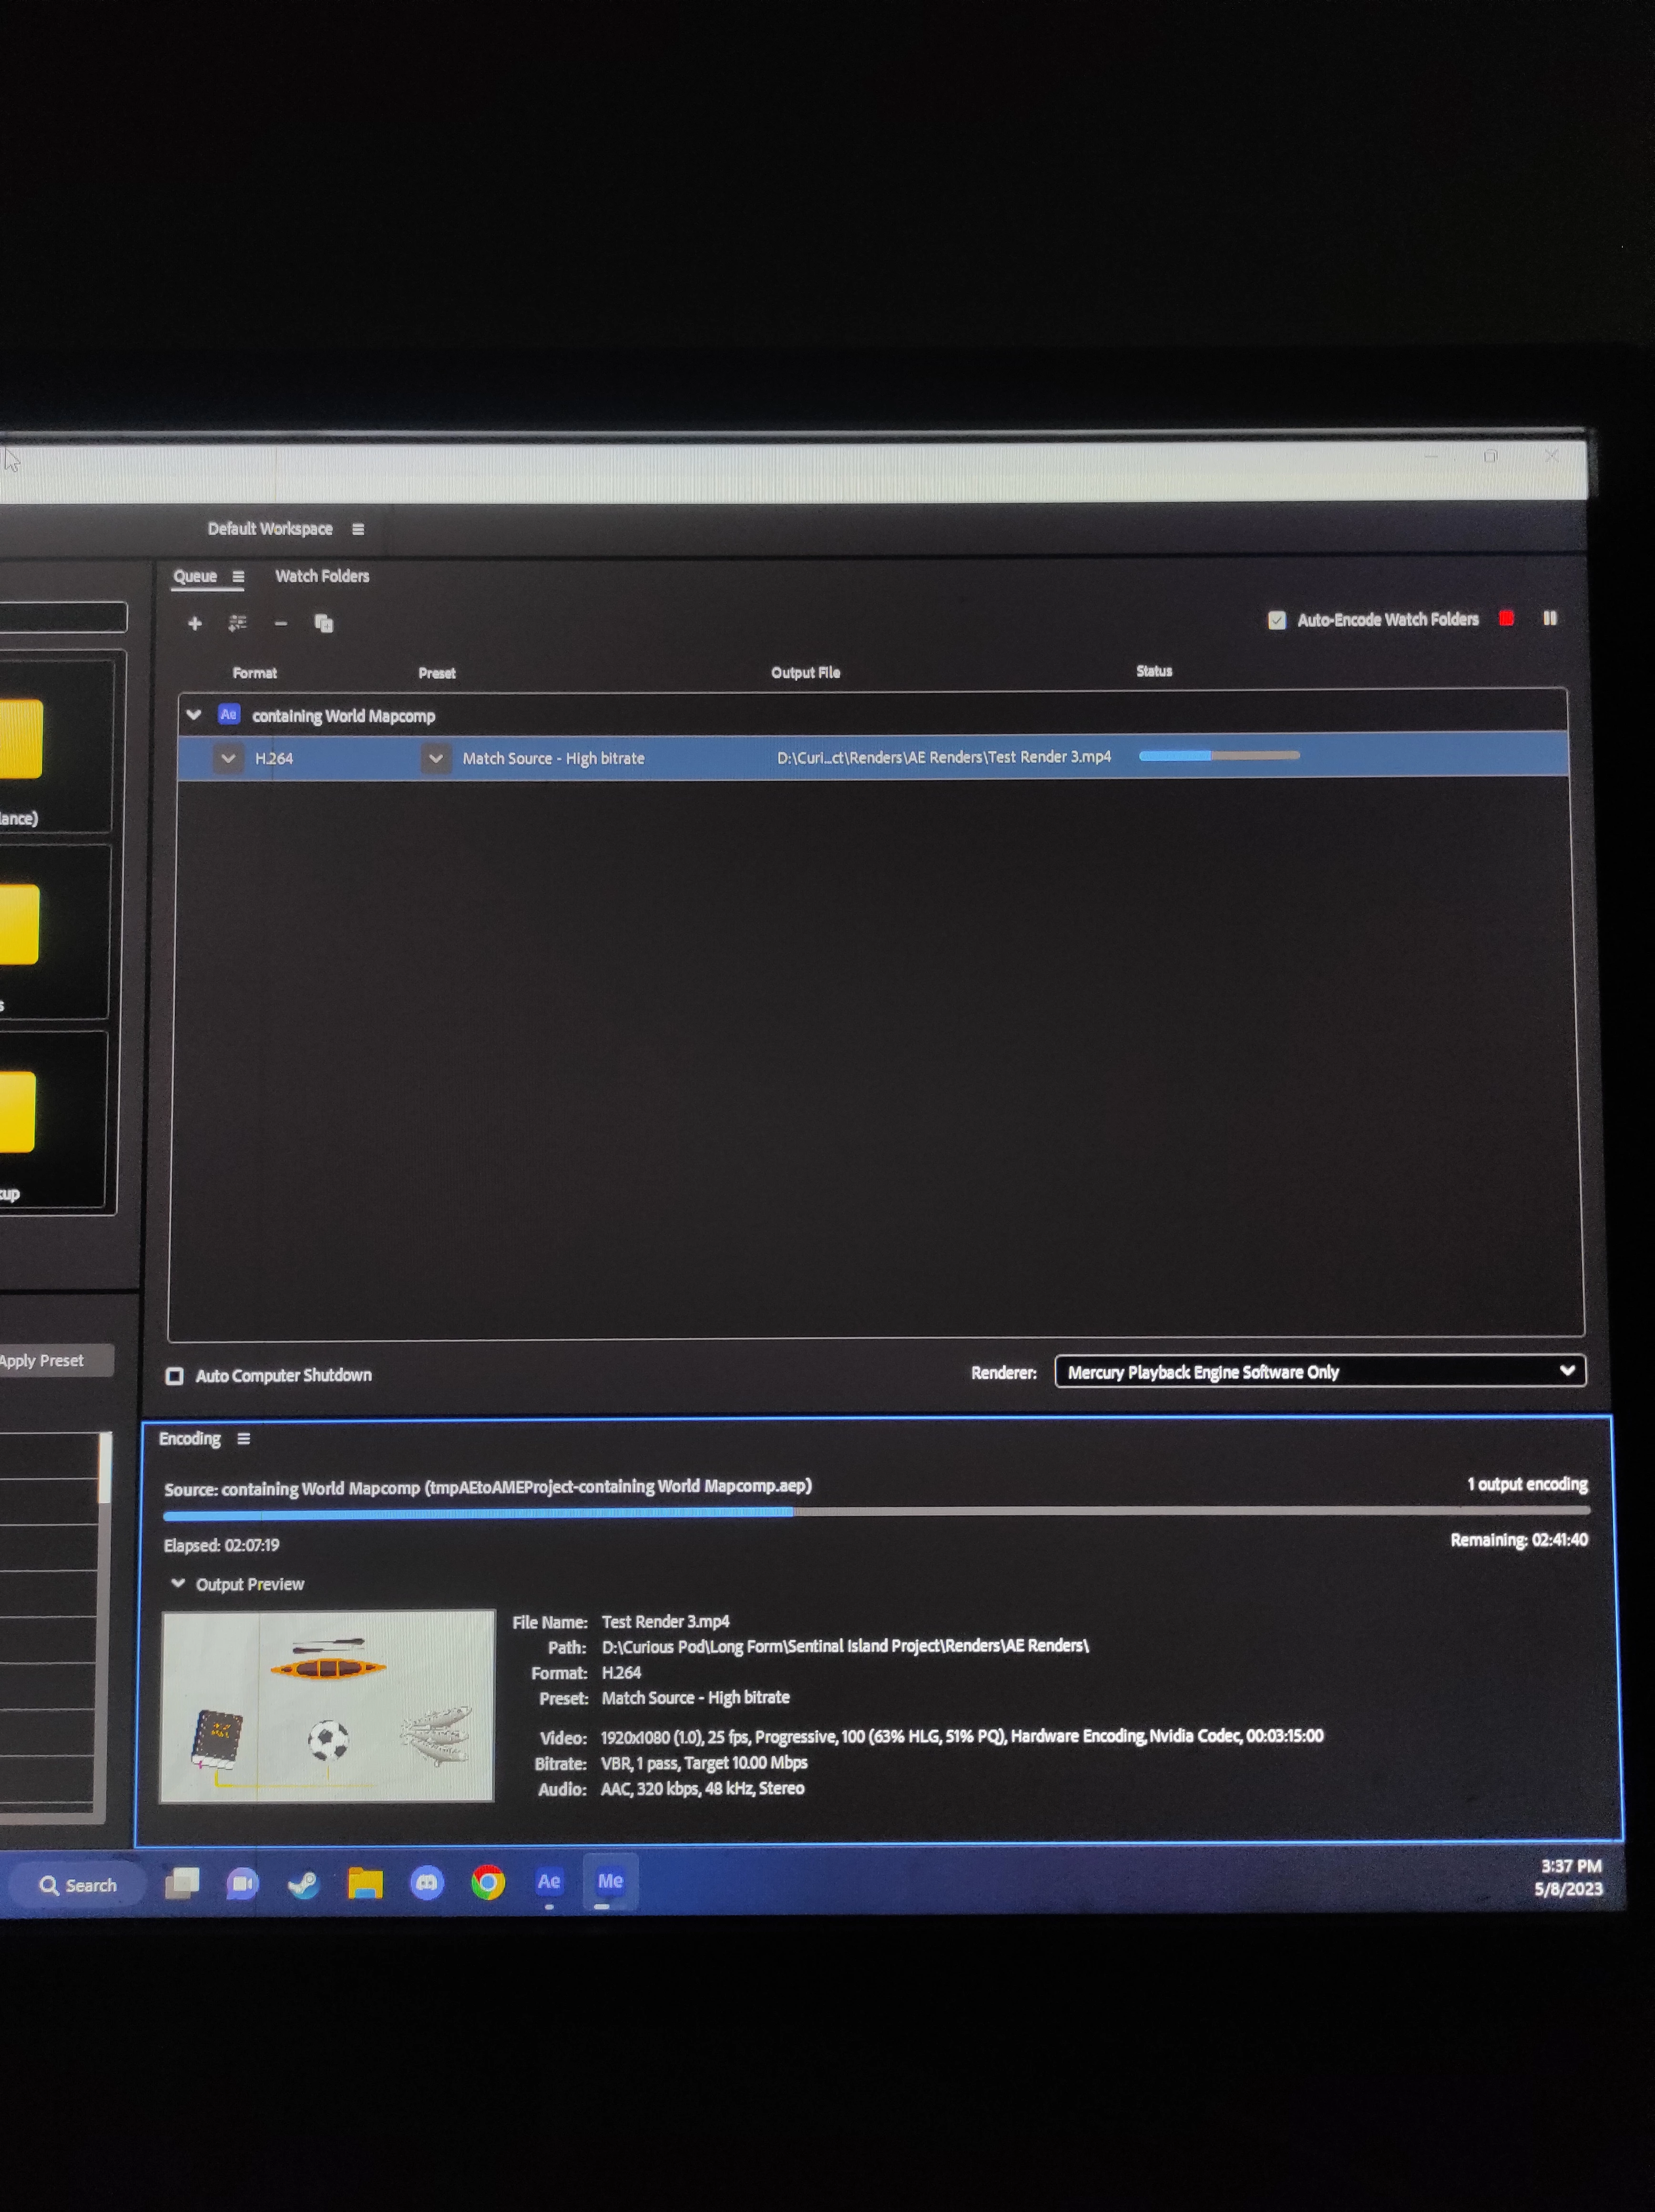Open the H.264 format dropdown arrow

click(x=228, y=758)
